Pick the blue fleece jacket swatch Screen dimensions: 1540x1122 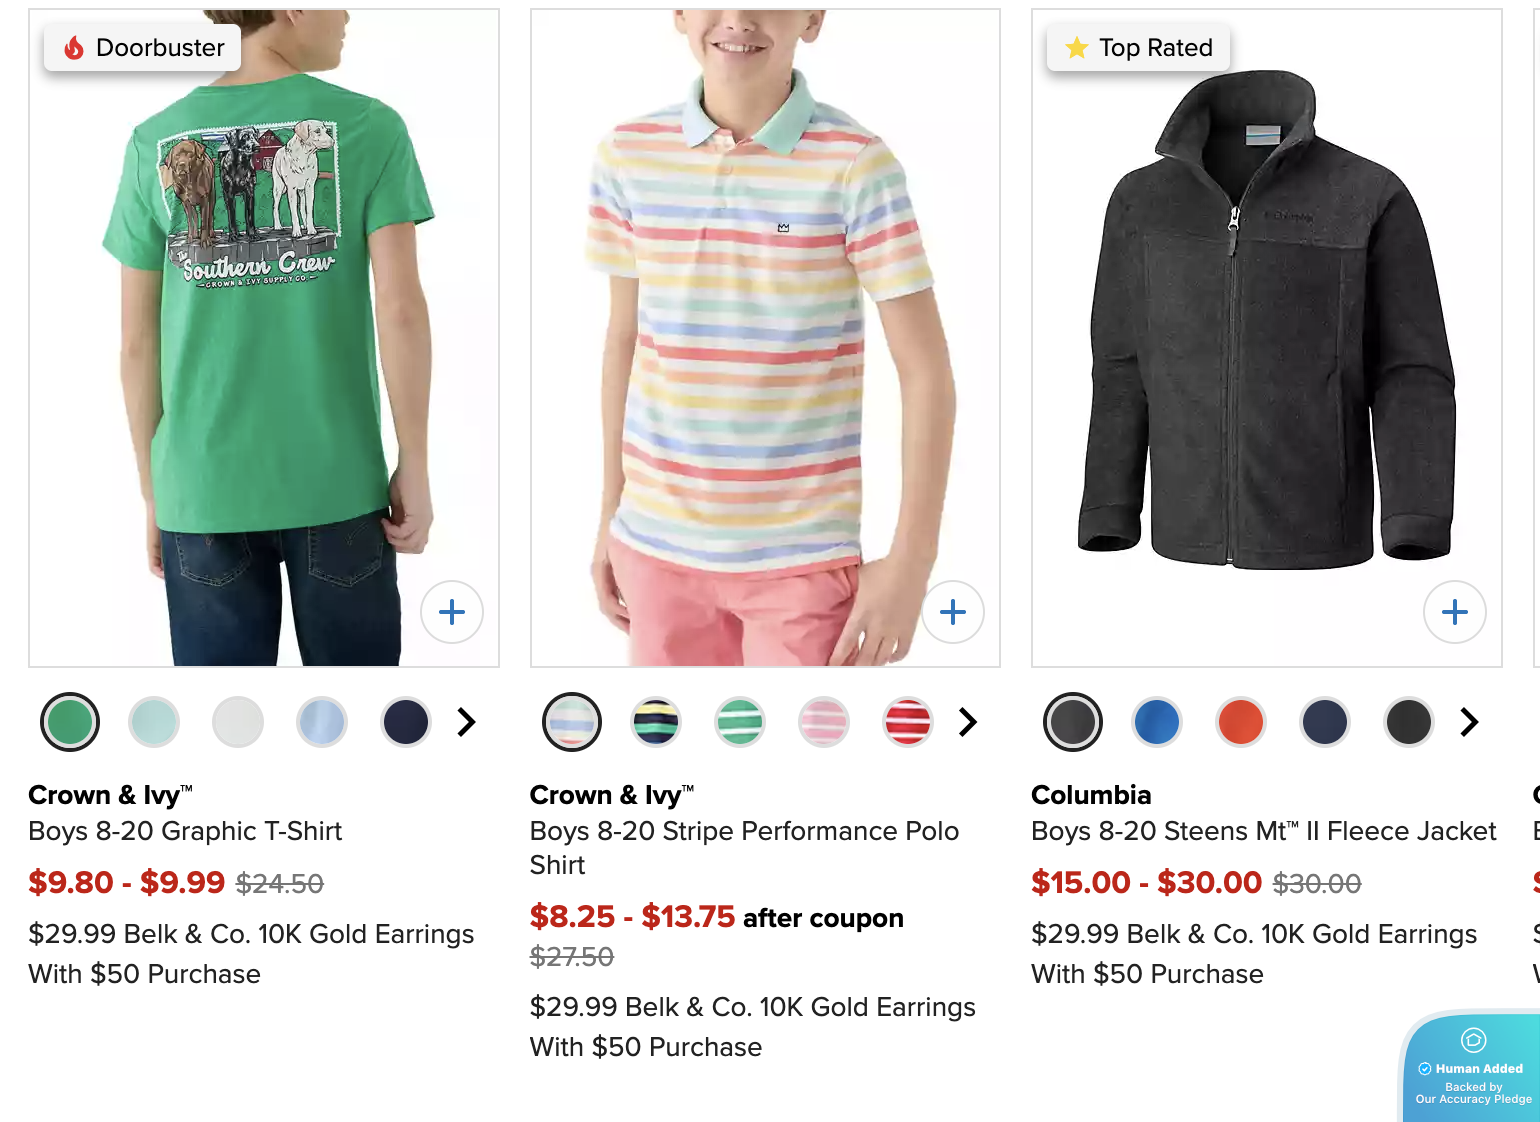click(1157, 722)
